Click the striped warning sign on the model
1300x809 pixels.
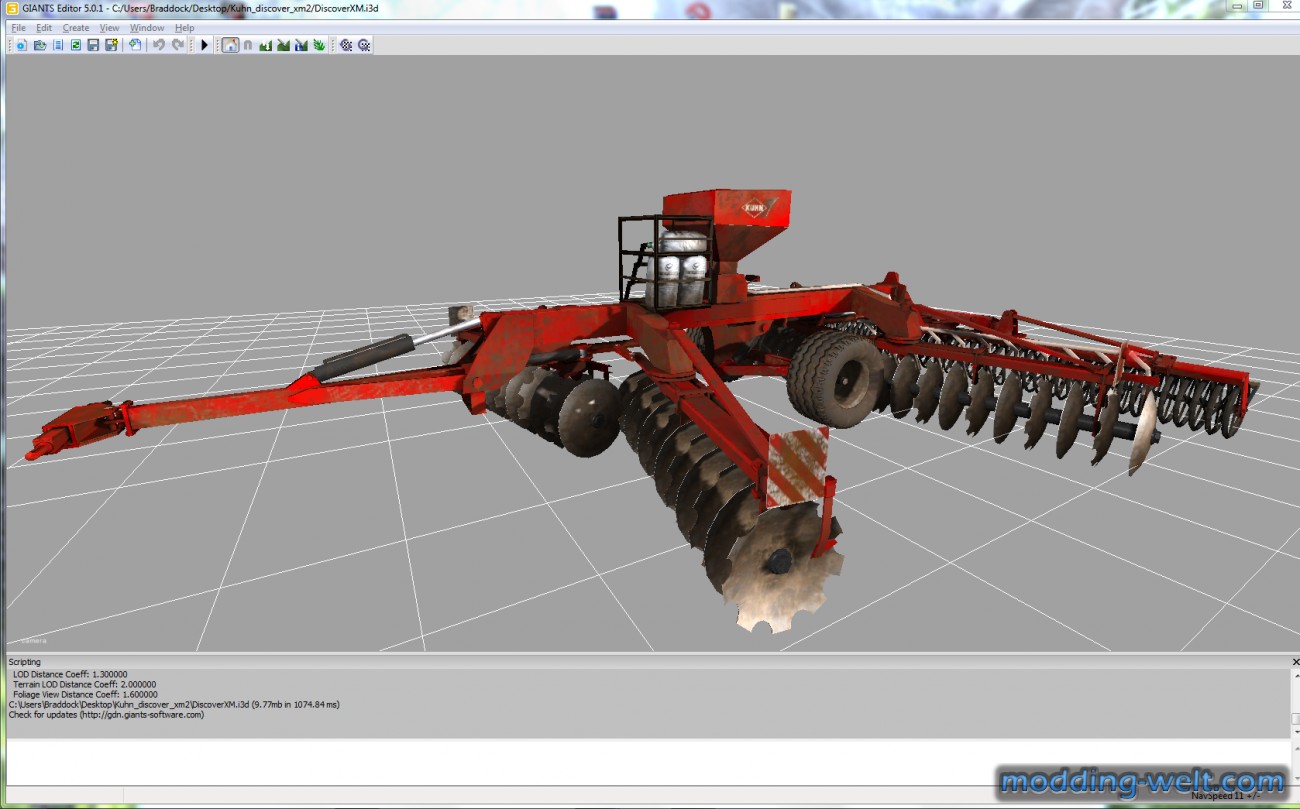click(797, 469)
